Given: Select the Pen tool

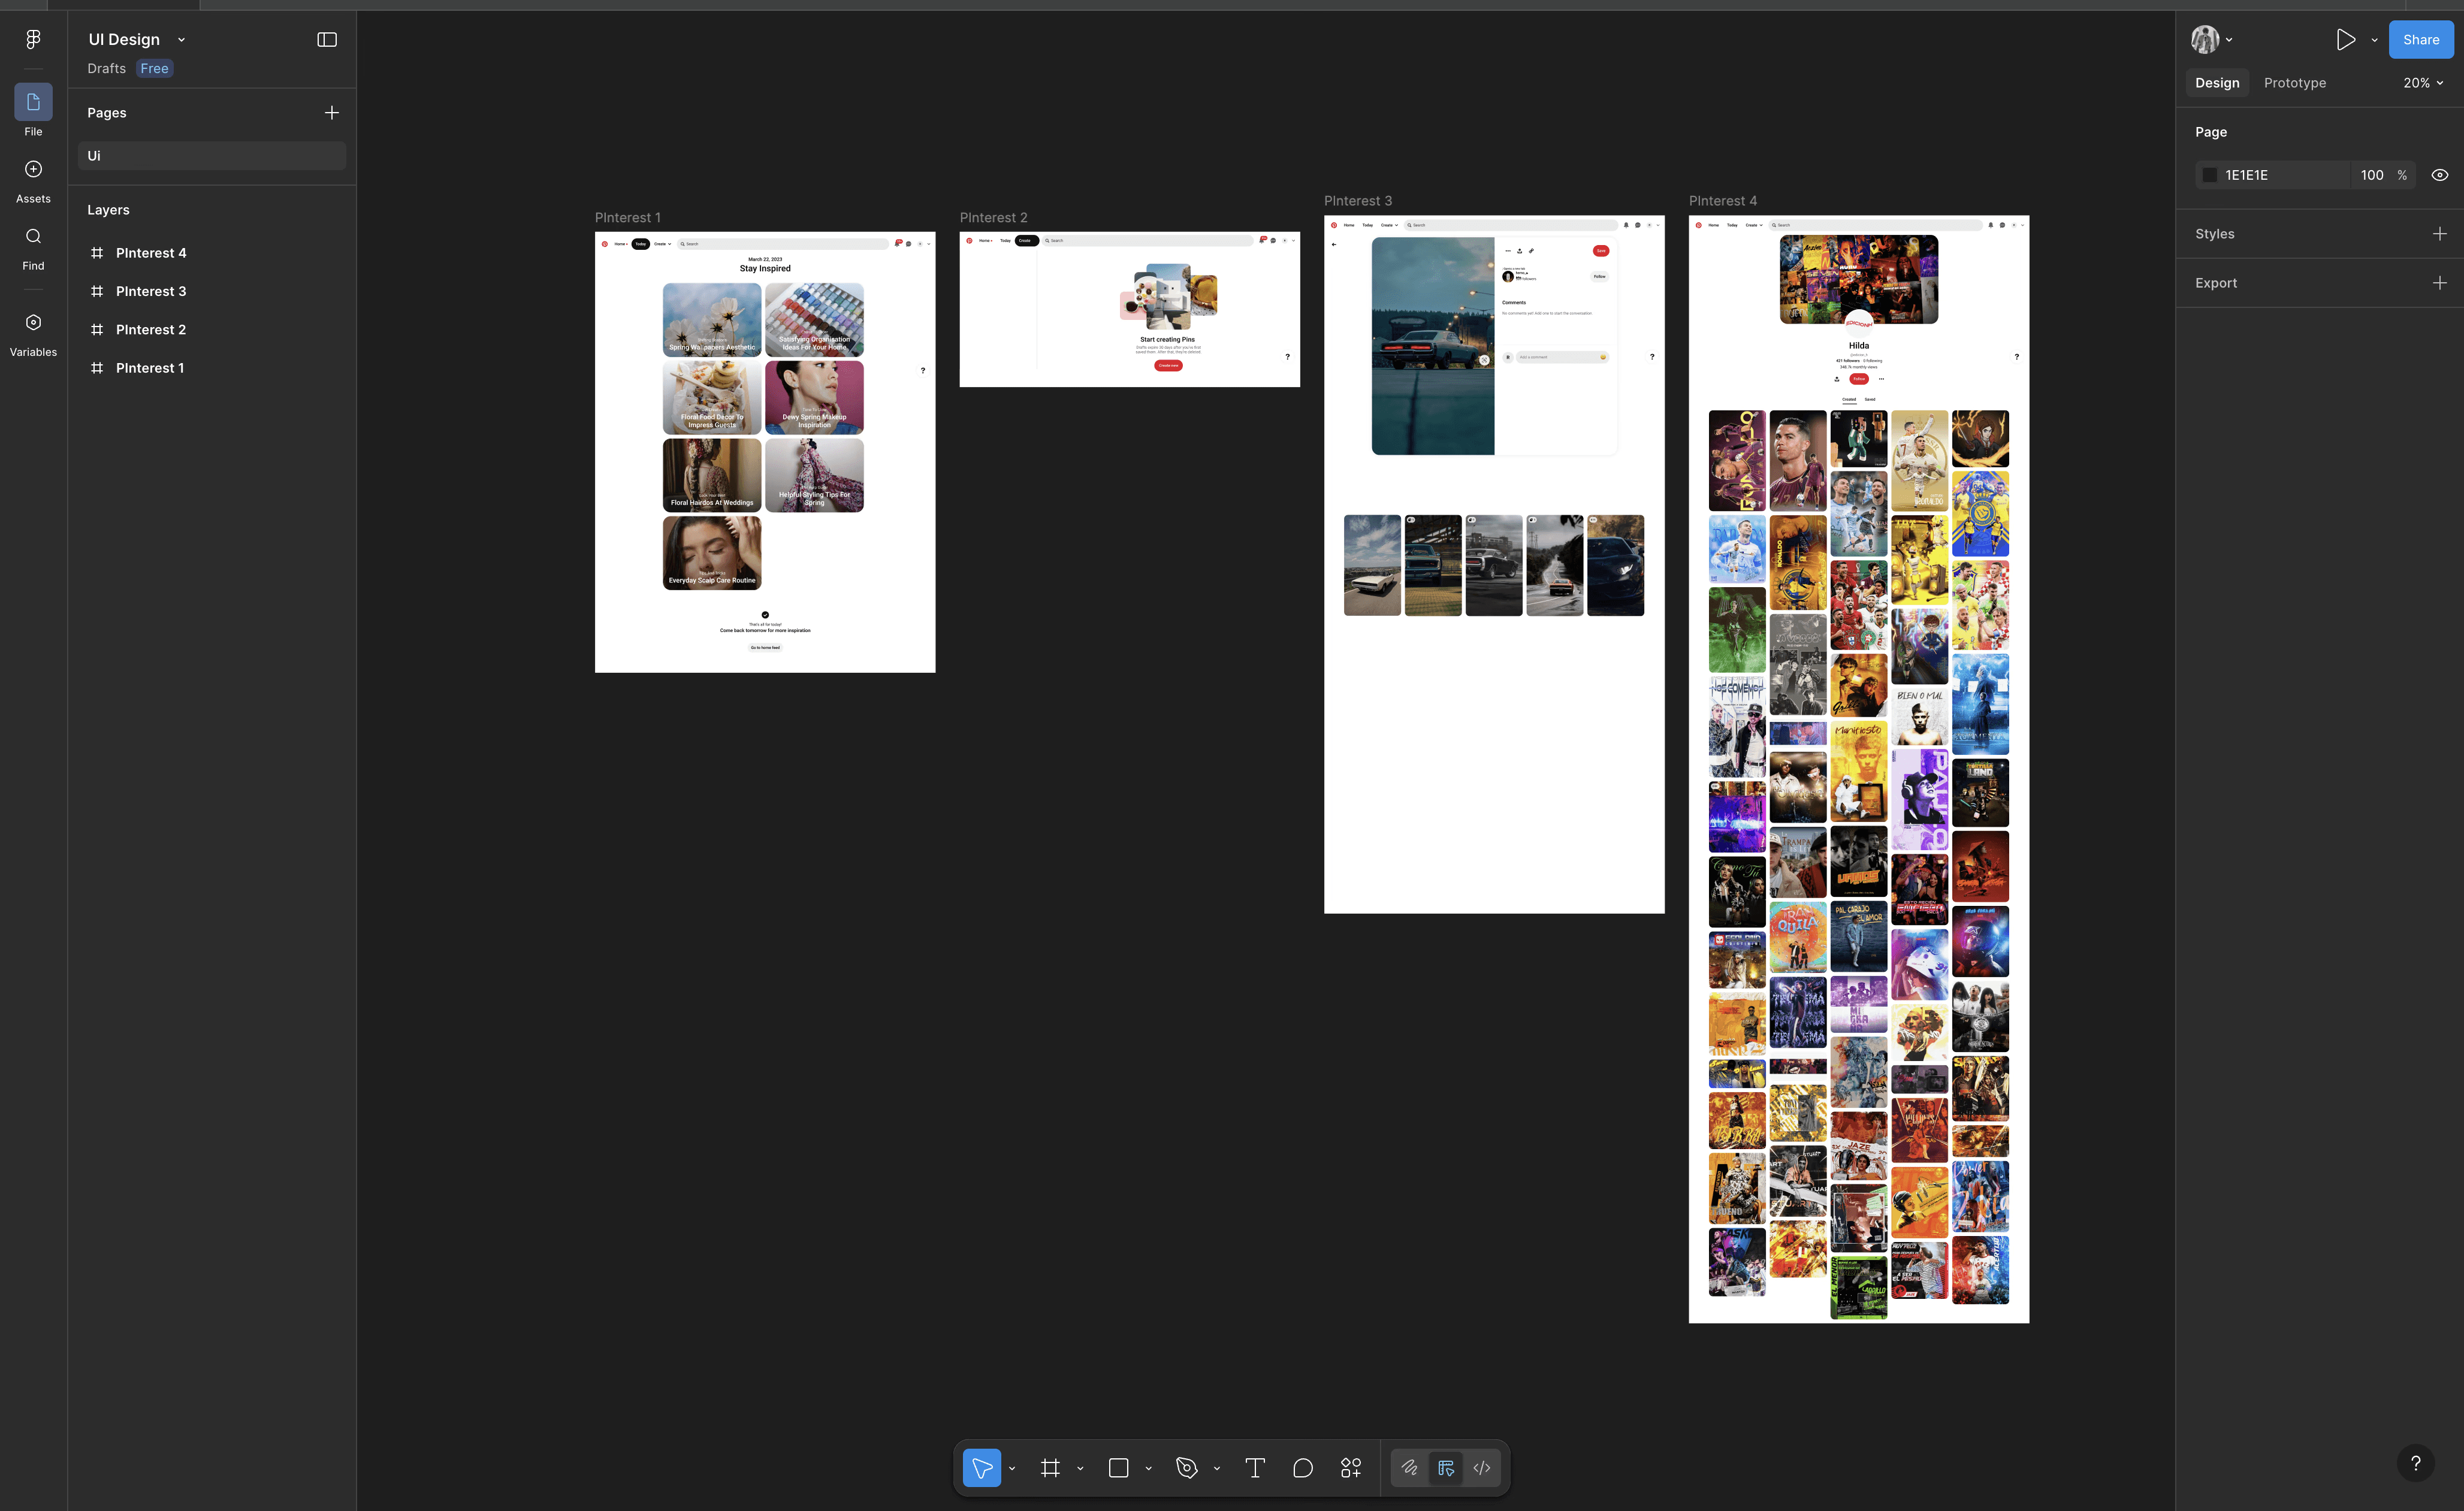Looking at the screenshot, I should (1186, 1468).
